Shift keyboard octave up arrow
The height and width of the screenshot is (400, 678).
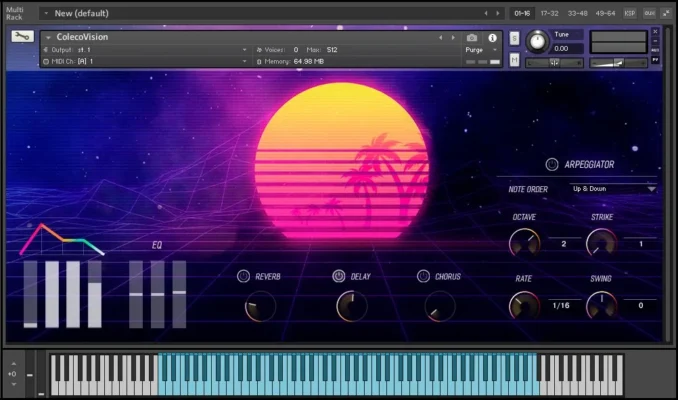point(13,364)
